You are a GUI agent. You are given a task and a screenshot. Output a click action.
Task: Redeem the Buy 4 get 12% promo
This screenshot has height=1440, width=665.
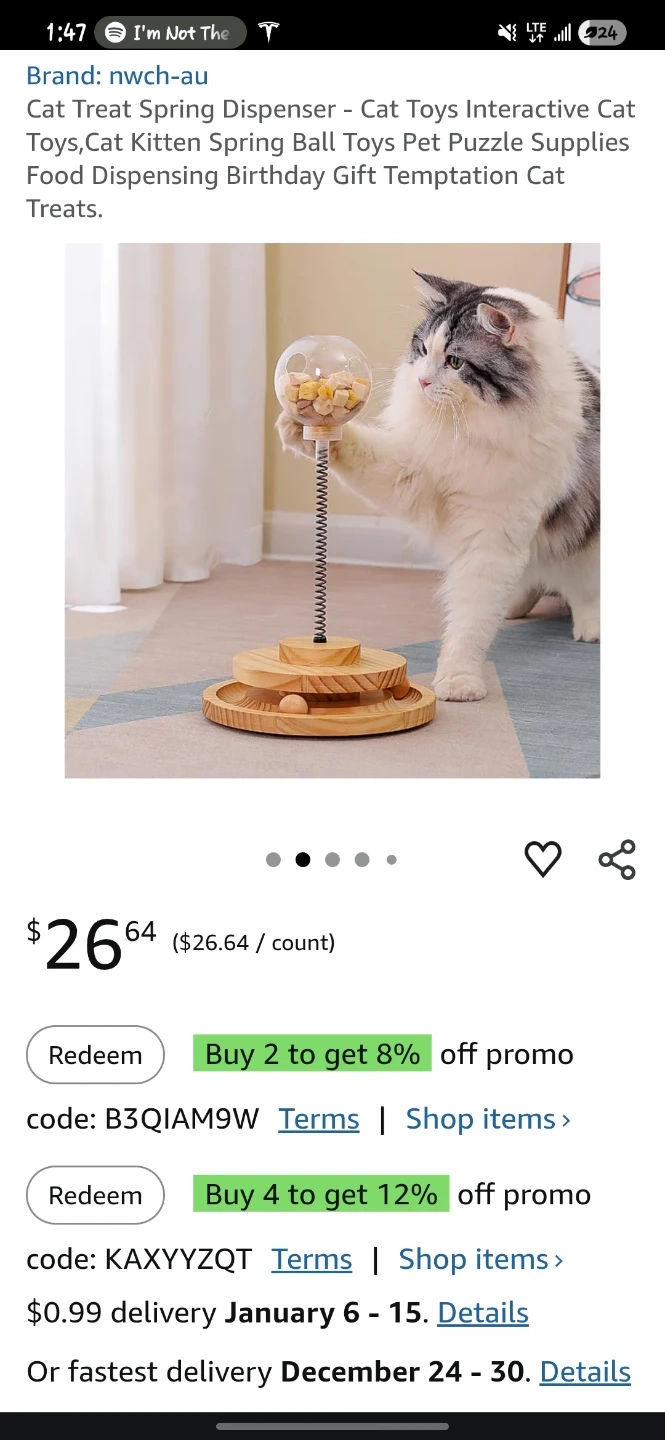pyautogui.click(x=95, y=1194)
